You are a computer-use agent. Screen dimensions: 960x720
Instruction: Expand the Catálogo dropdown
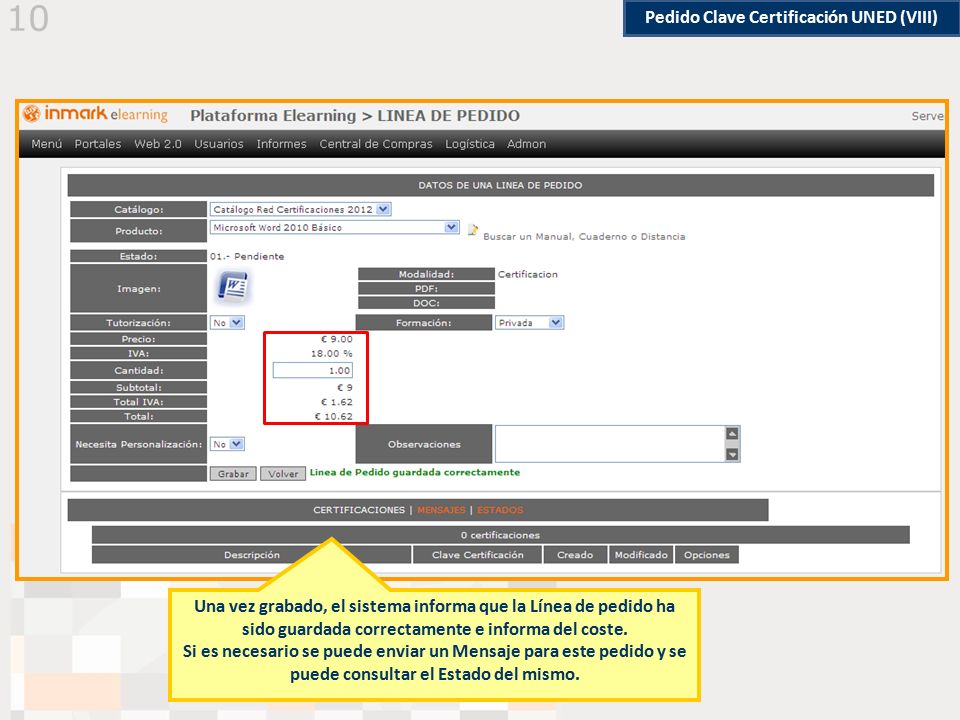383,209
